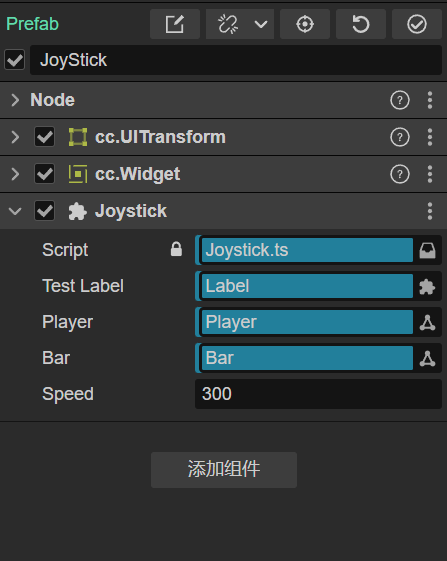Click the unlink prefab icon
This screenshot has height=561, width=447.
click(x=228, y=24)
